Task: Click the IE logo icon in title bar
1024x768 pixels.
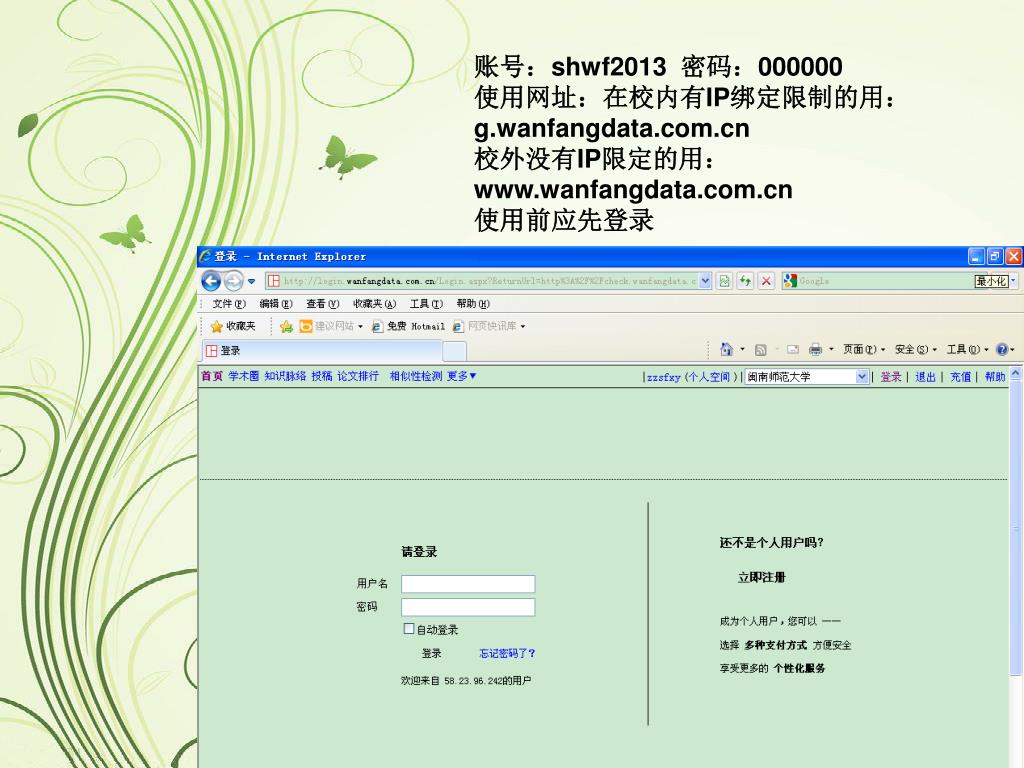Action: (206, 257)
